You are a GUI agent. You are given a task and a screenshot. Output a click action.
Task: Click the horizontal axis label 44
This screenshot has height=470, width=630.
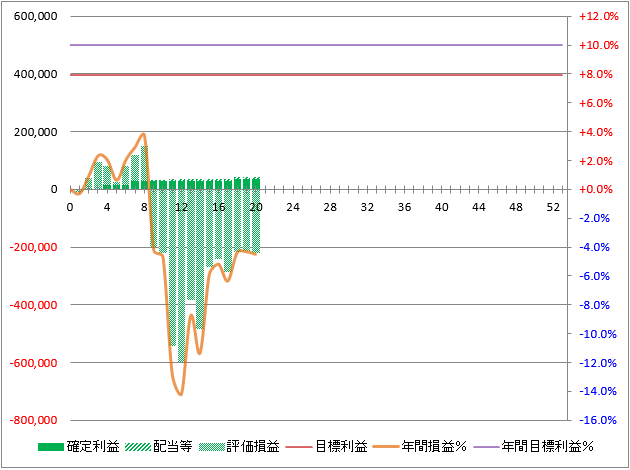[479, 207]
